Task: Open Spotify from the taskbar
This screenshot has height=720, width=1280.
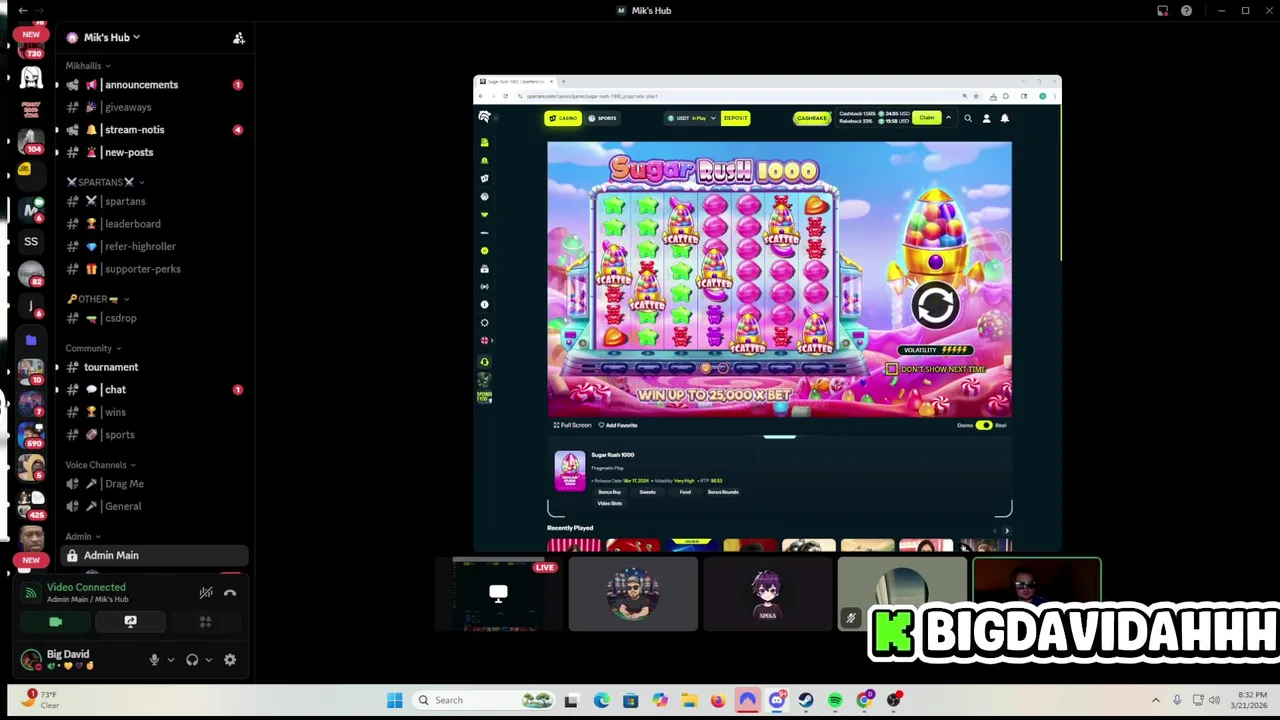Action: click(x=835, y=700)
